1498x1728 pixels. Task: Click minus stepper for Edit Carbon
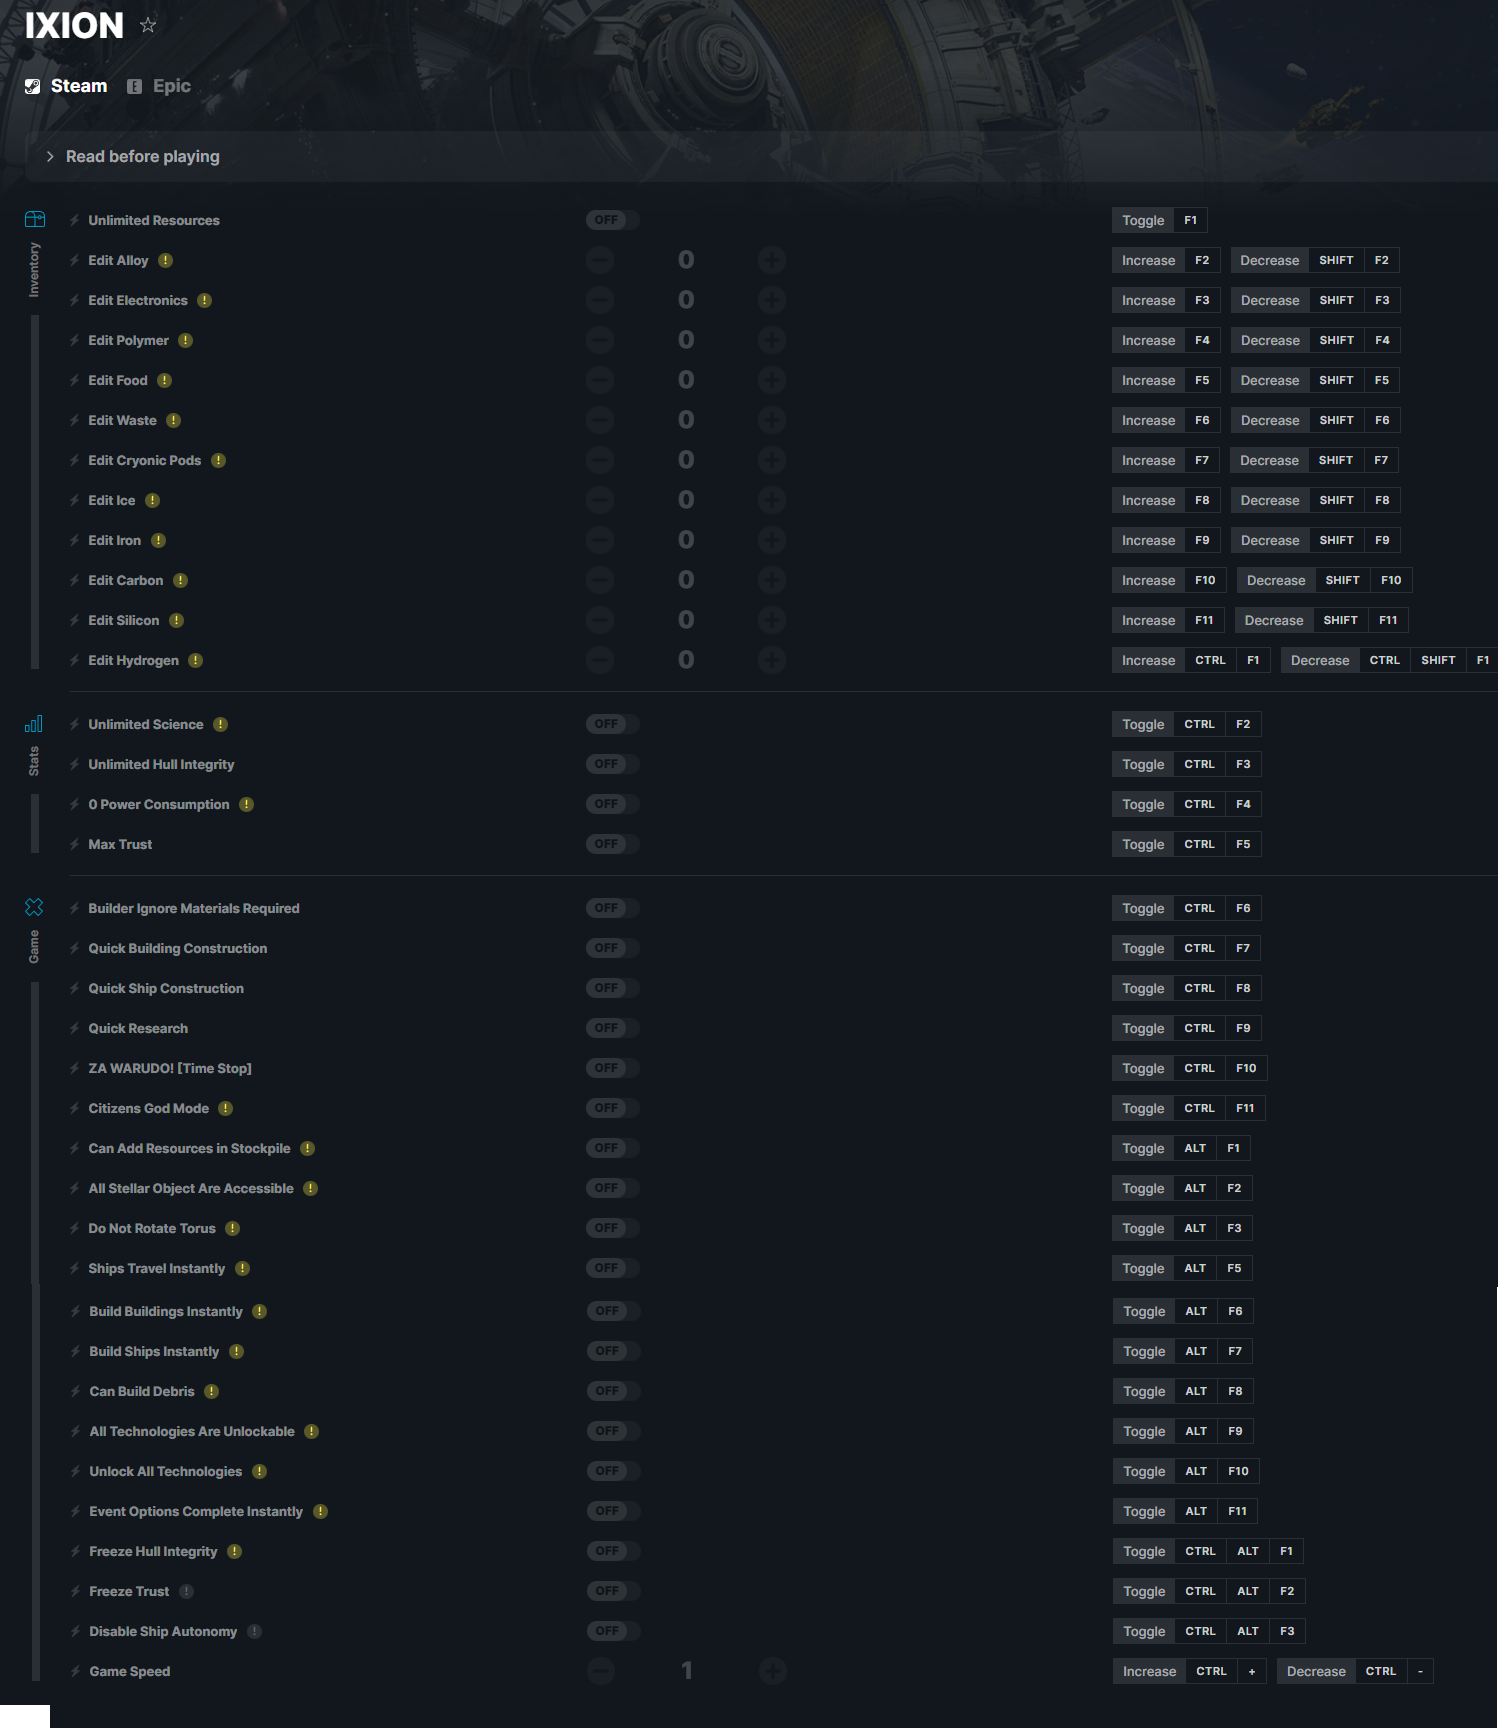tap(600, 580)
